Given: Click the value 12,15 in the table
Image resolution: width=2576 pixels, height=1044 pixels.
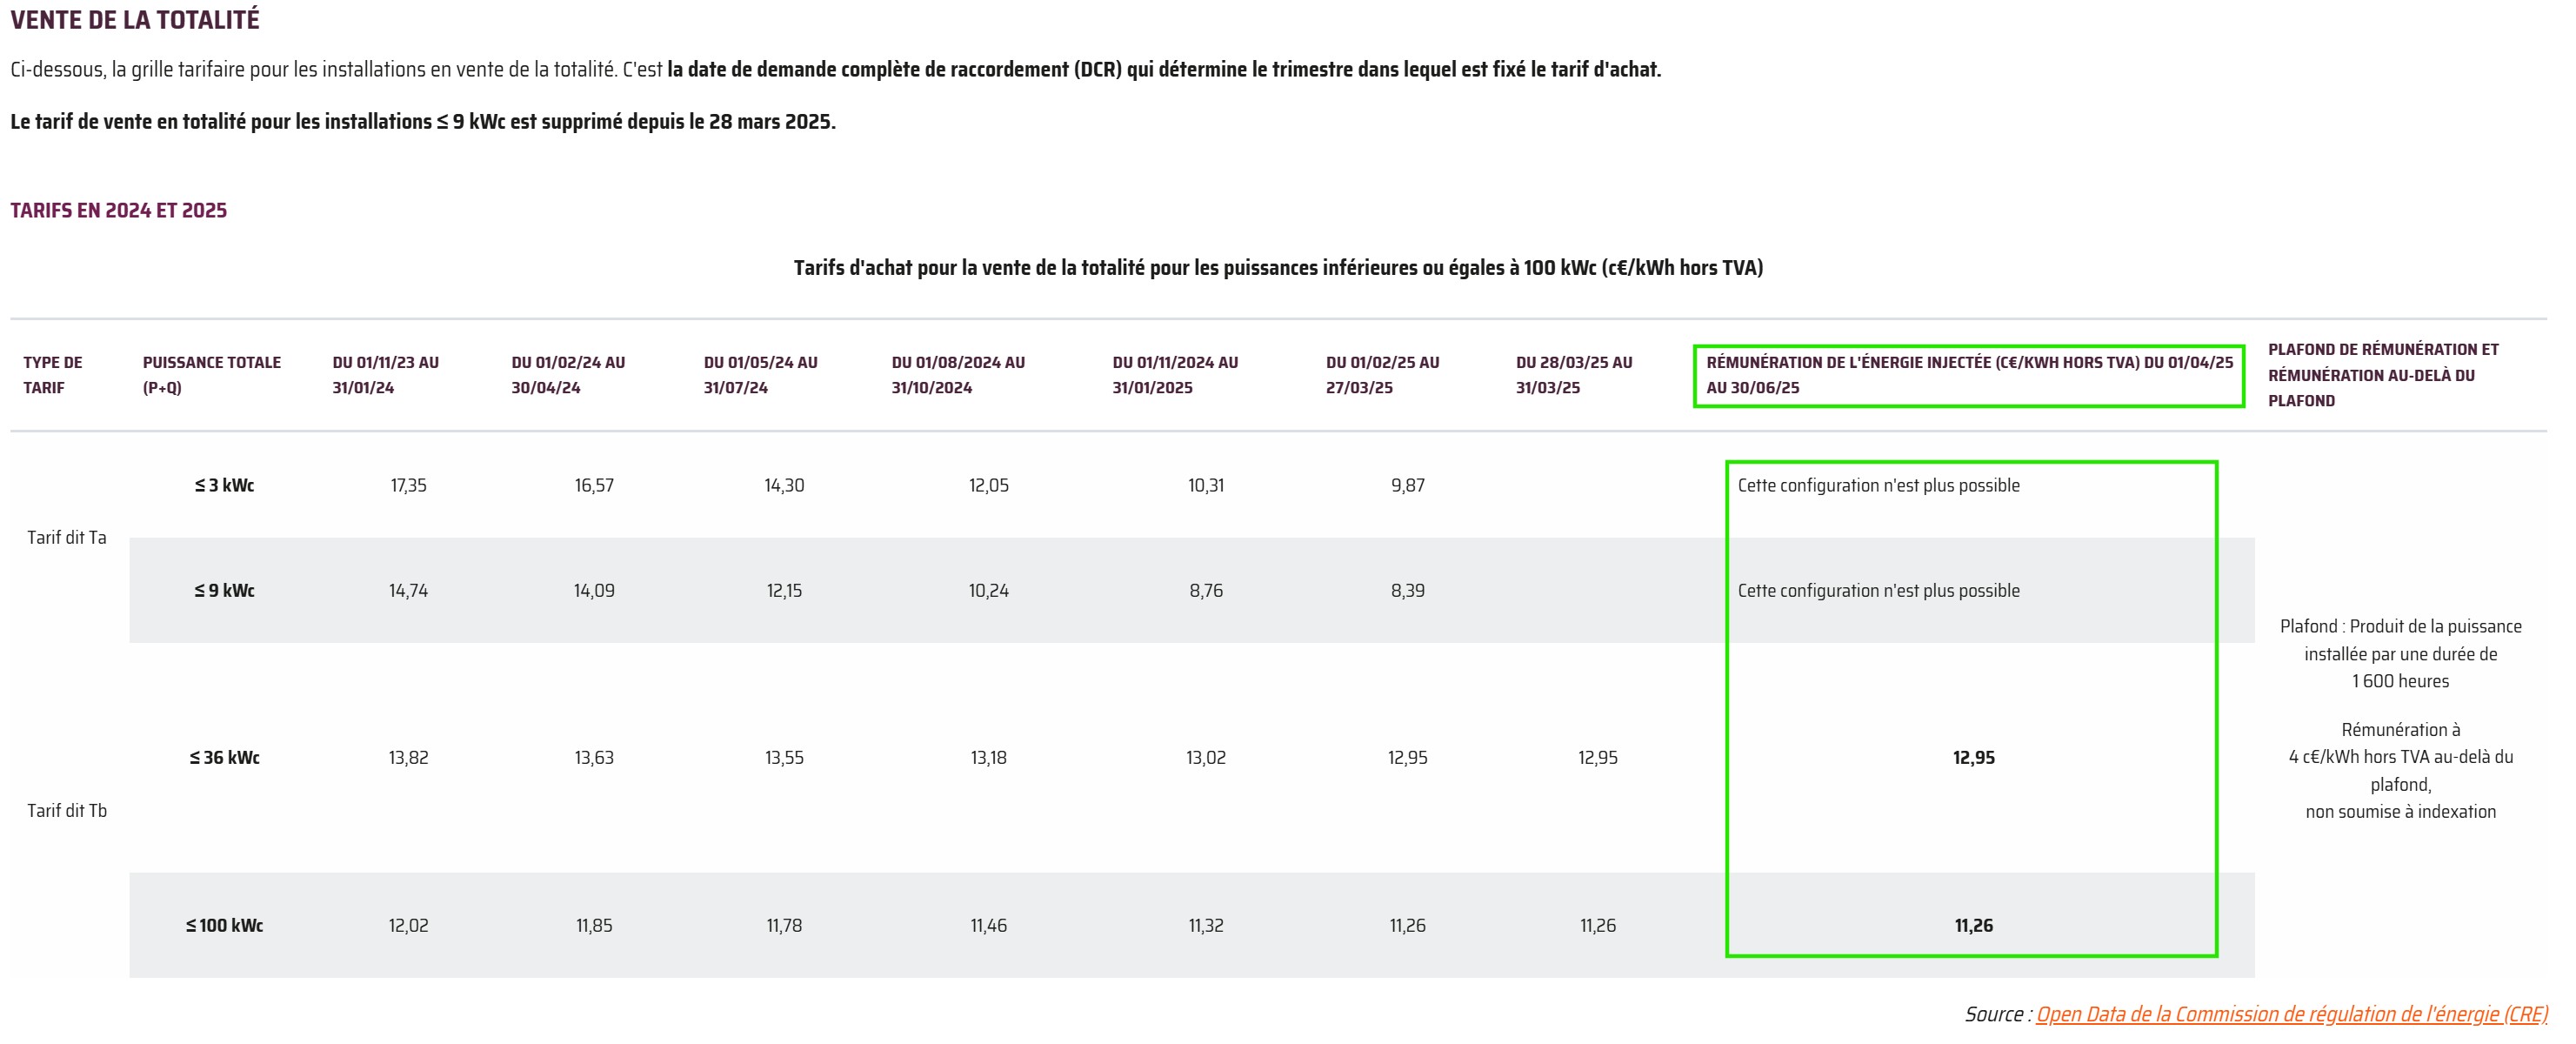Looking at the screenshot, I should (x=784, y=591).
